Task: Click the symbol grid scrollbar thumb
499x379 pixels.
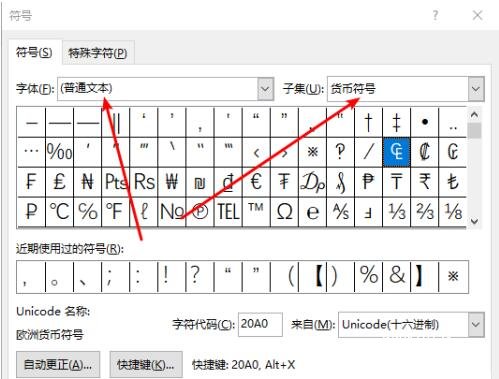Action: 474,131
